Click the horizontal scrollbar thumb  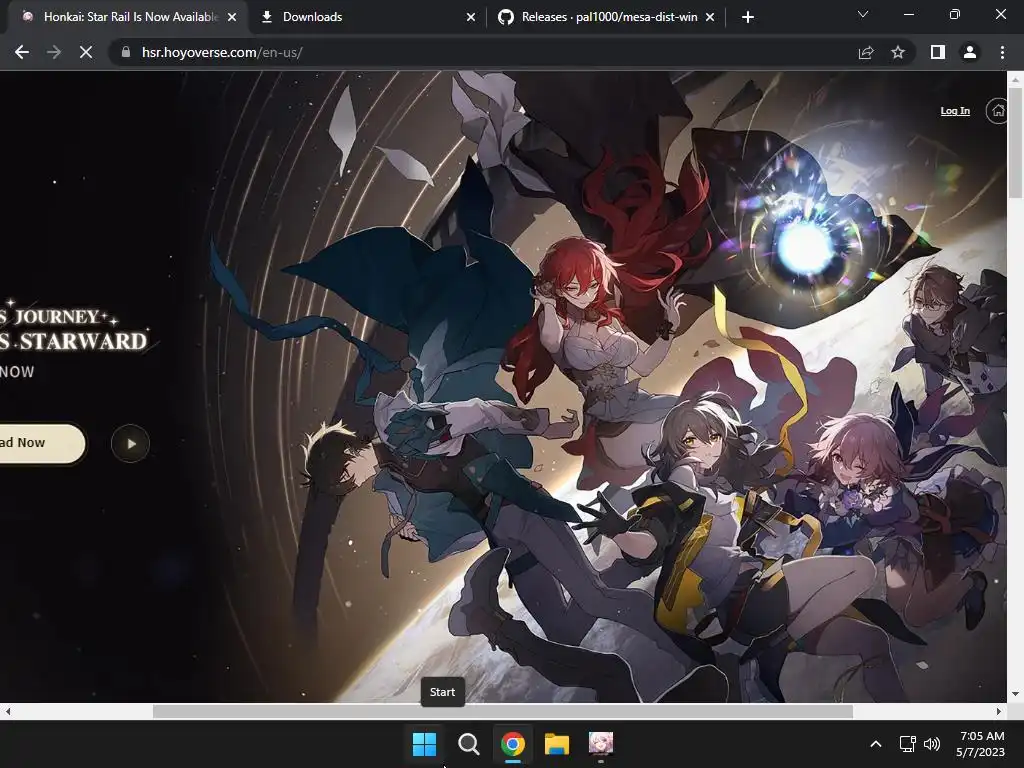coord(503,711)
